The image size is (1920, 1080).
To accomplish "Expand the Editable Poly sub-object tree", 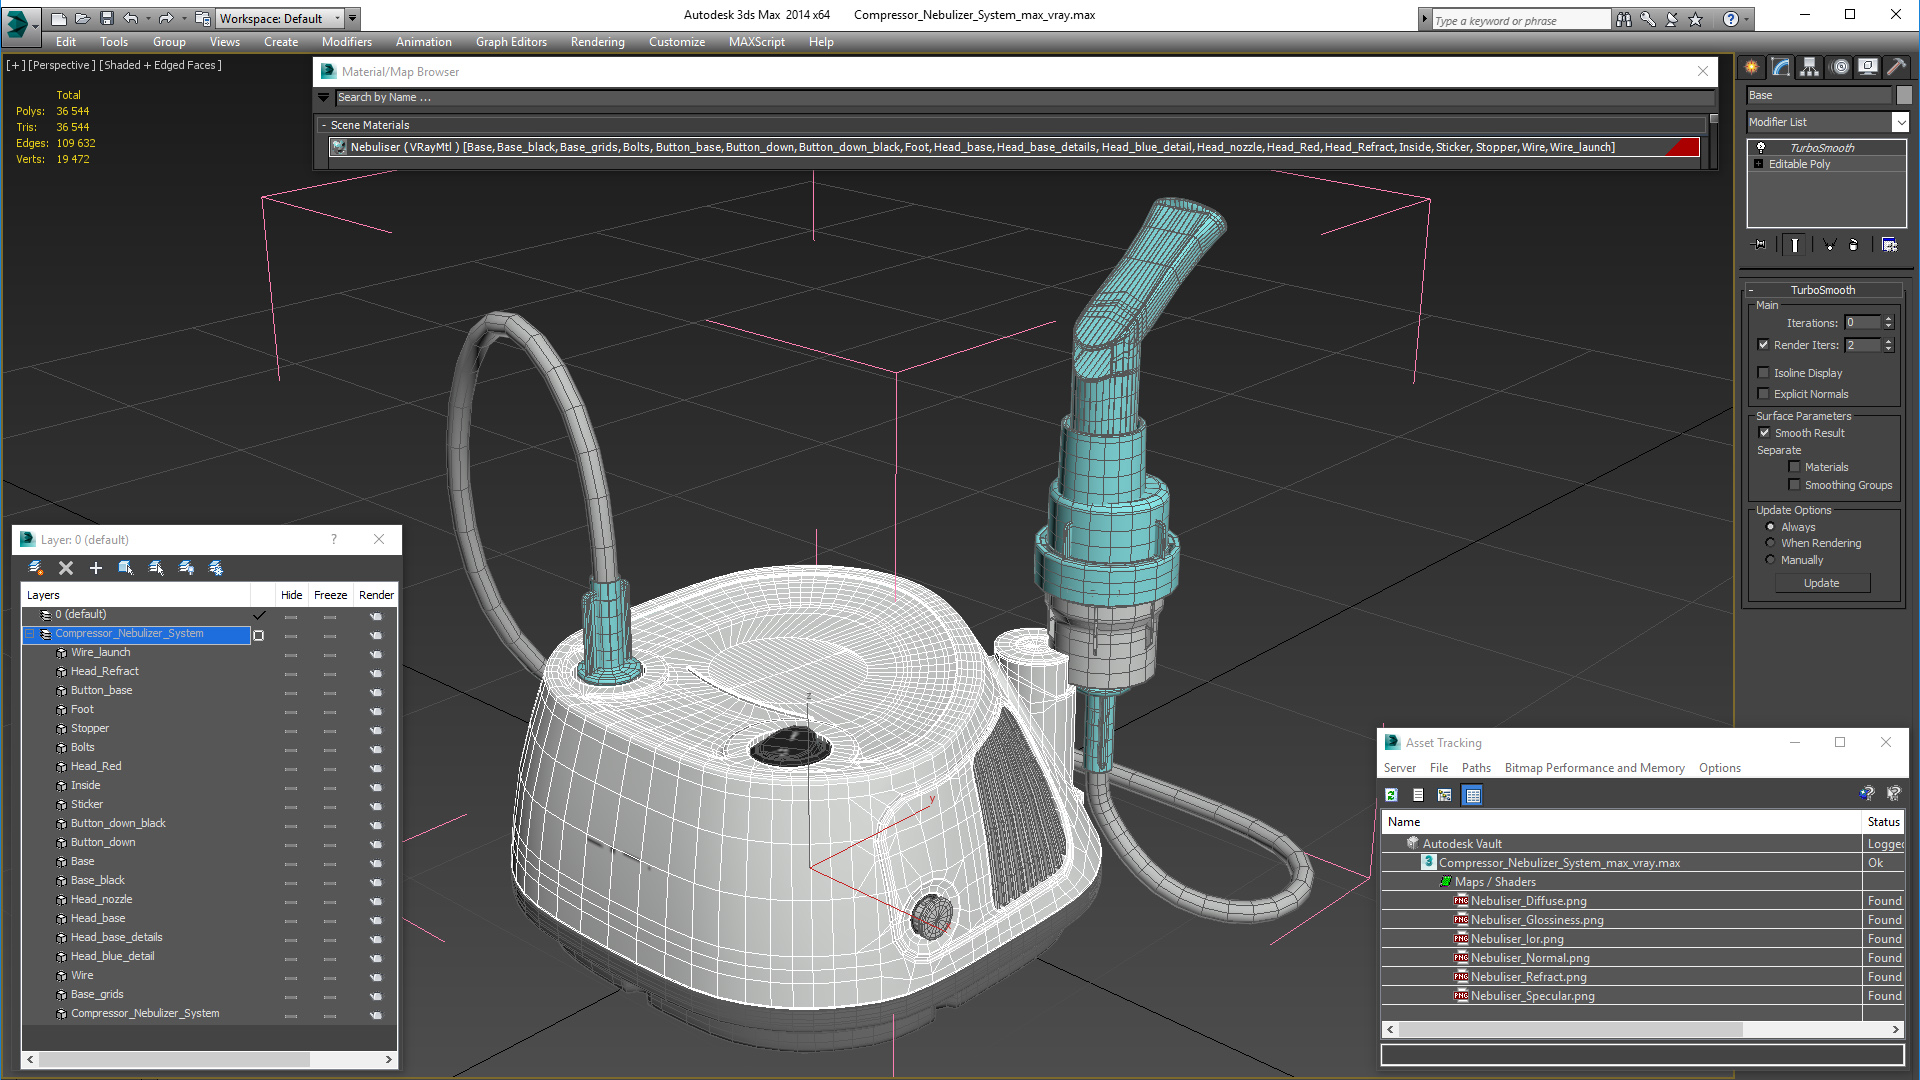I will 1759,164.
